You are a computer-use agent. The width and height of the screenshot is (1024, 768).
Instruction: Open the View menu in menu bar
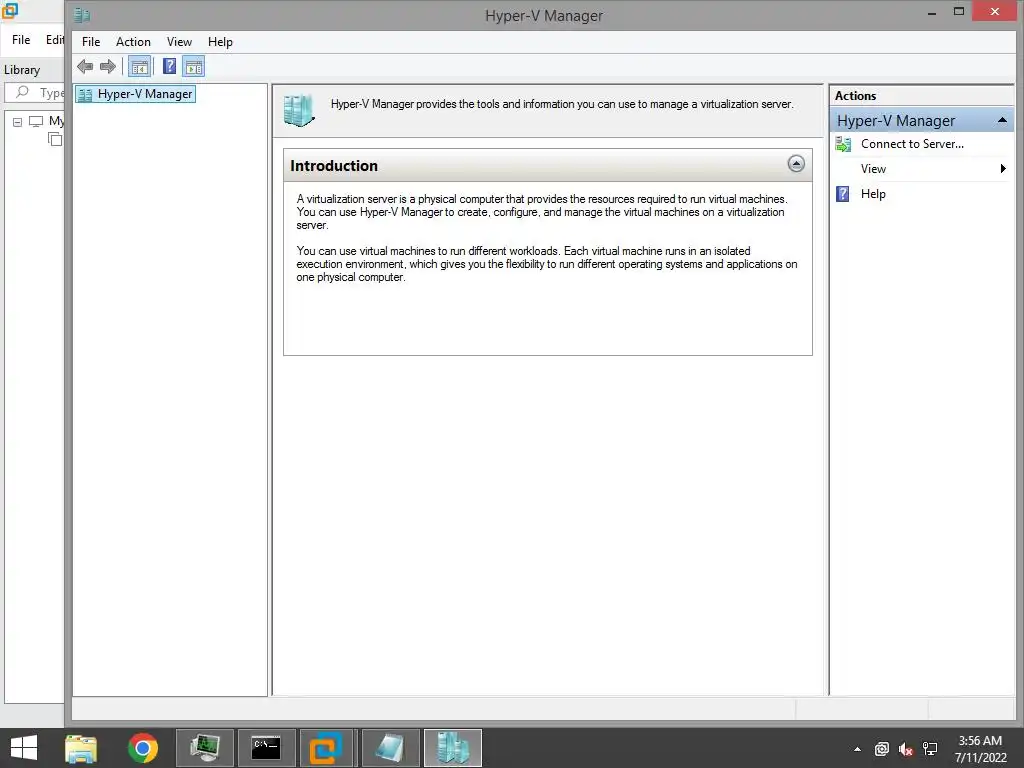179,42
